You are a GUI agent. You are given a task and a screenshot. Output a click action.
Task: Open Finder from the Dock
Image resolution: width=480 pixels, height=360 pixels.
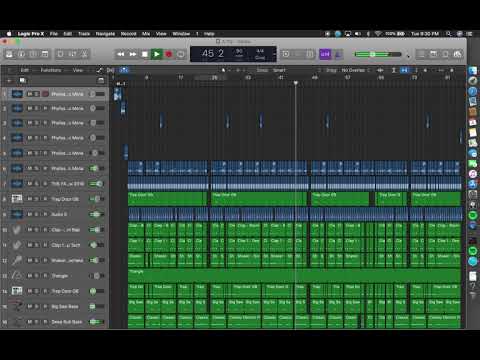pyautogui.click(x=473, y=70)
